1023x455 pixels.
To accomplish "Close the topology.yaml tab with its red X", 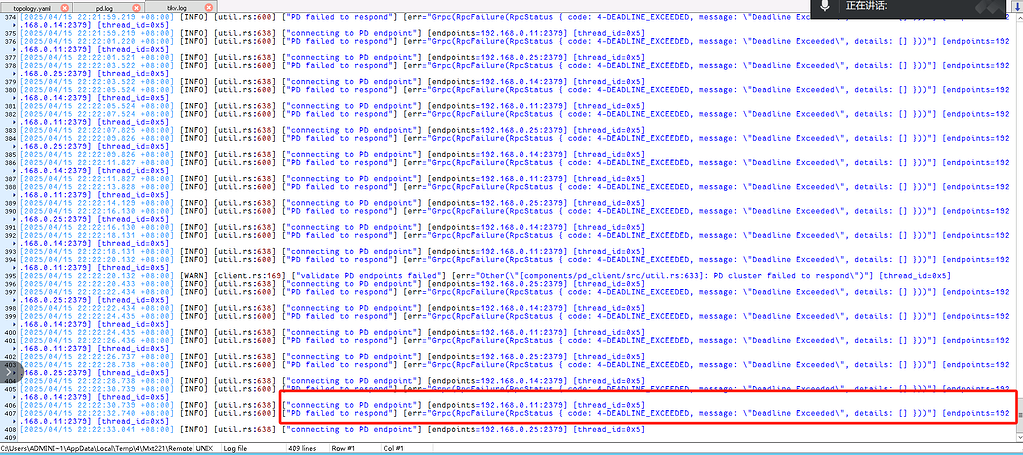I will coord(65,8).
